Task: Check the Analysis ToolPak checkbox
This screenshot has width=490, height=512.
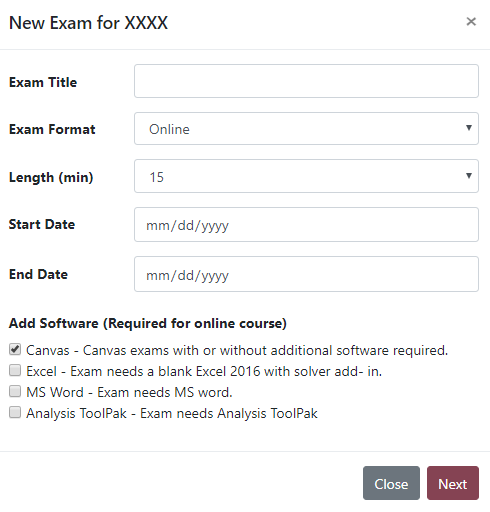Action: coord(15,412)
